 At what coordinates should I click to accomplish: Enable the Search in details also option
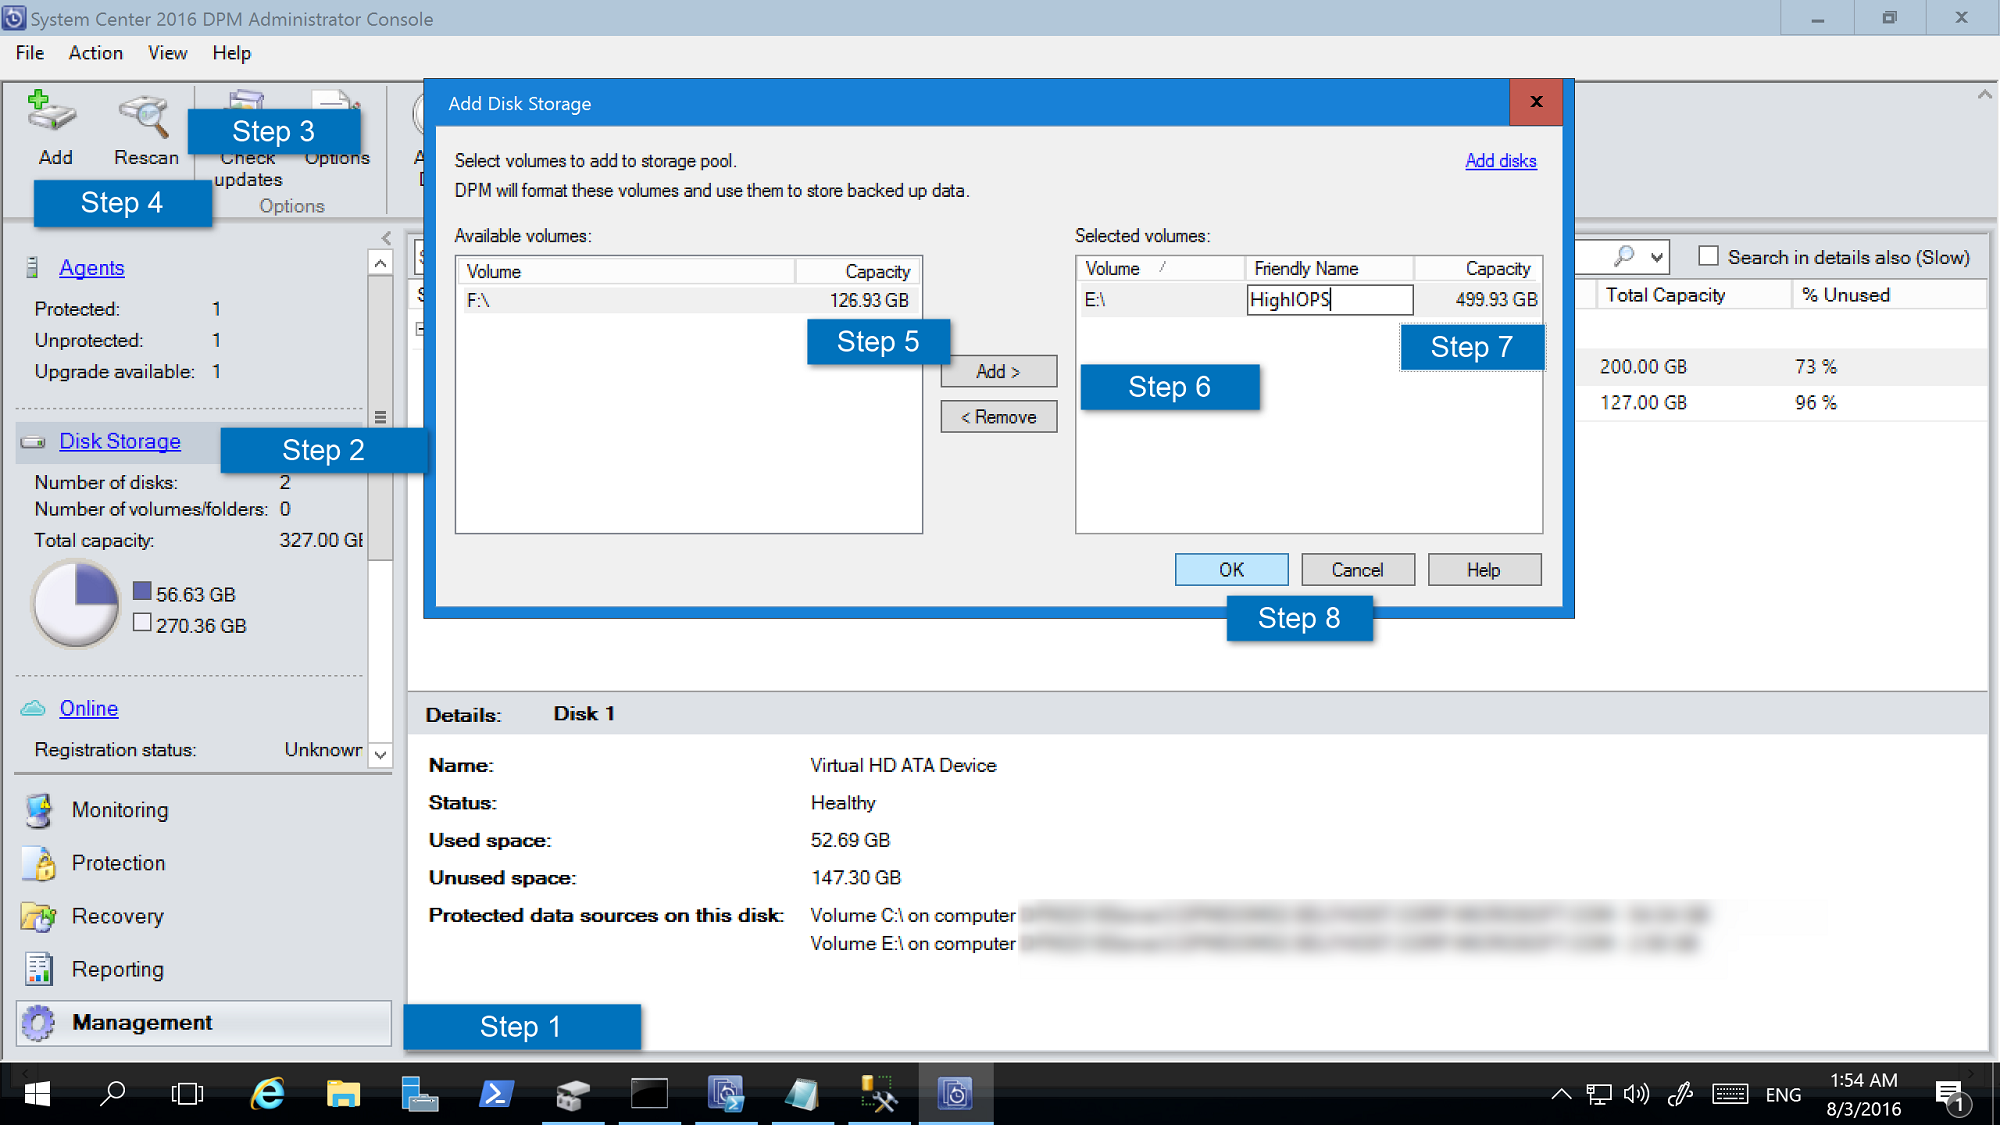pyautogui.click(x=1705, y=257)
